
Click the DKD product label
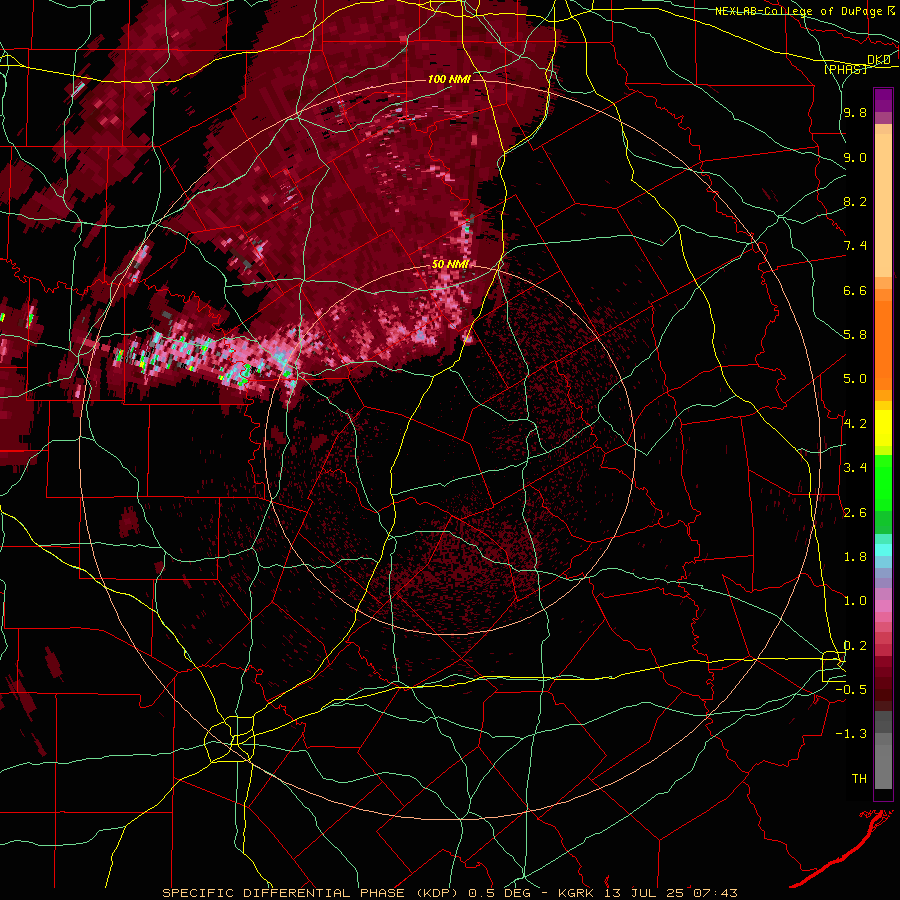[879, 60]
